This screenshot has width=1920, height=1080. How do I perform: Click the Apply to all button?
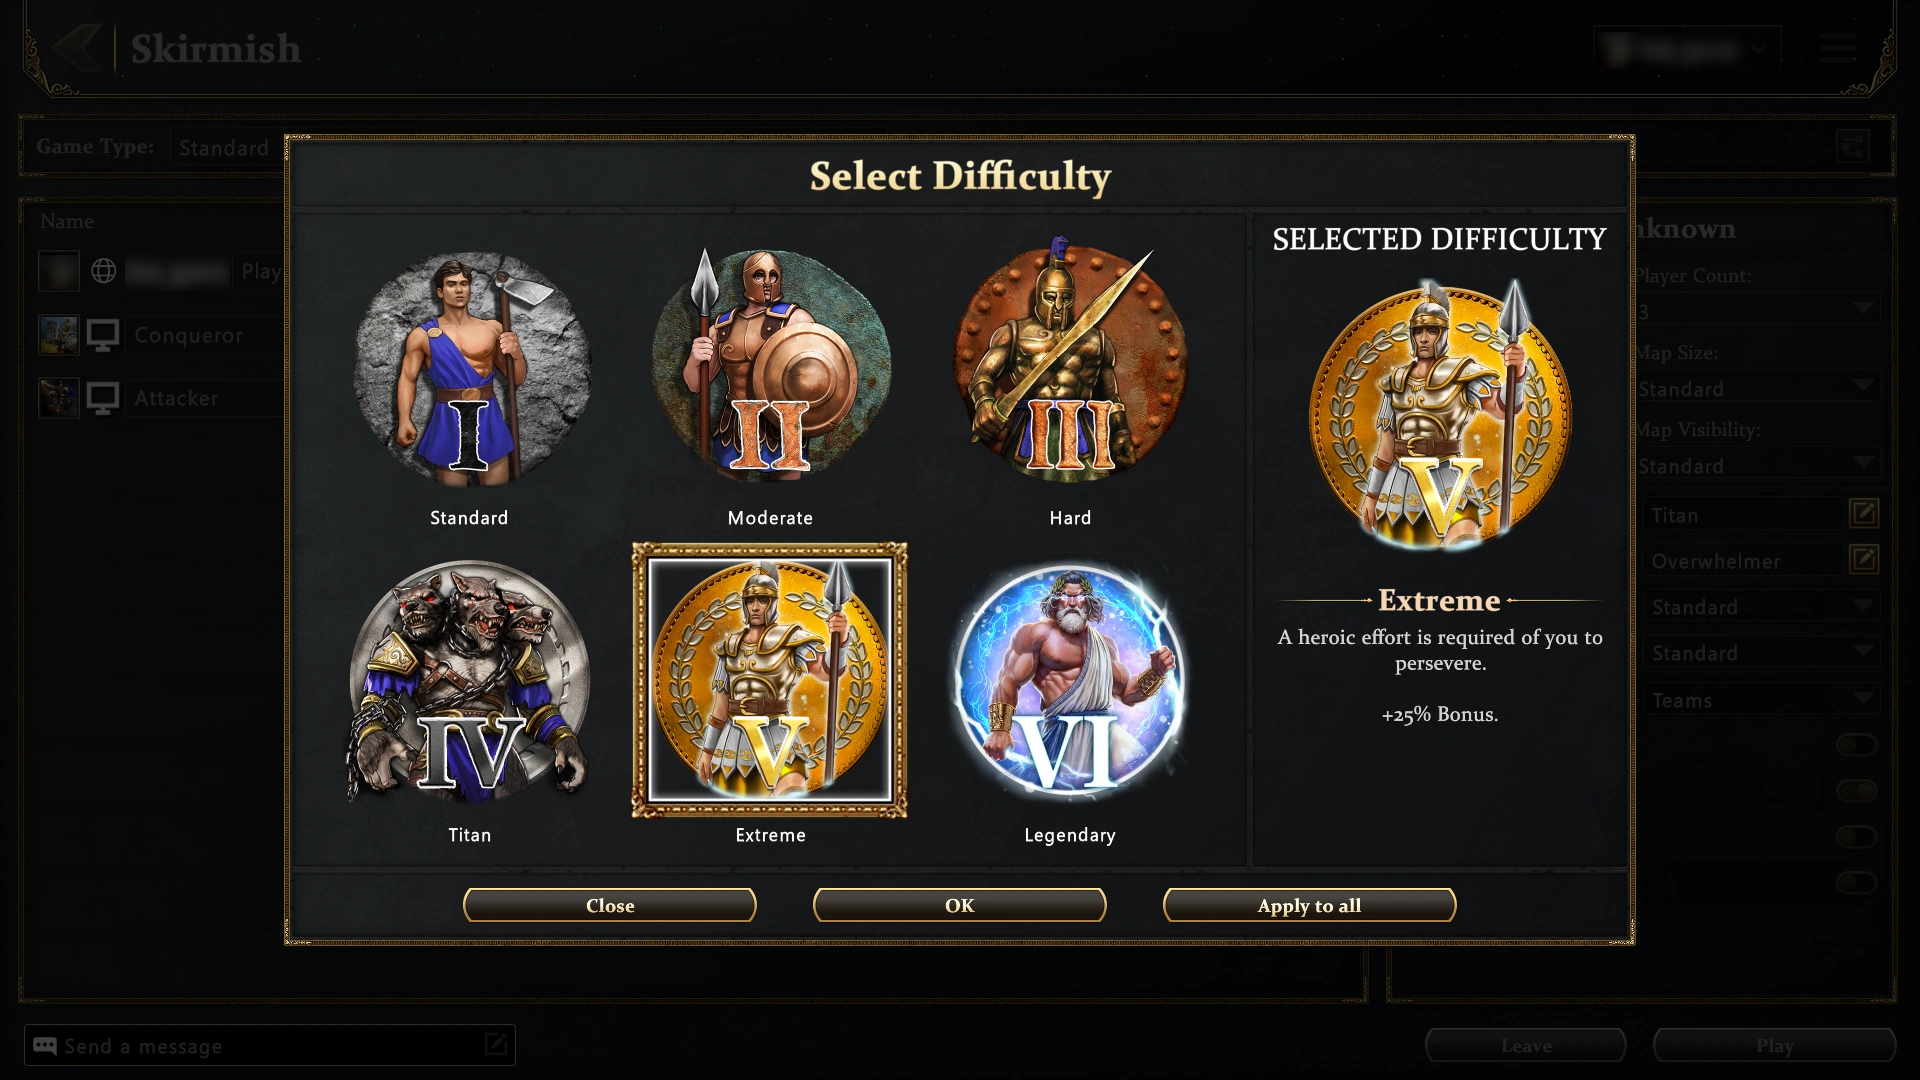coord(1310,905)
